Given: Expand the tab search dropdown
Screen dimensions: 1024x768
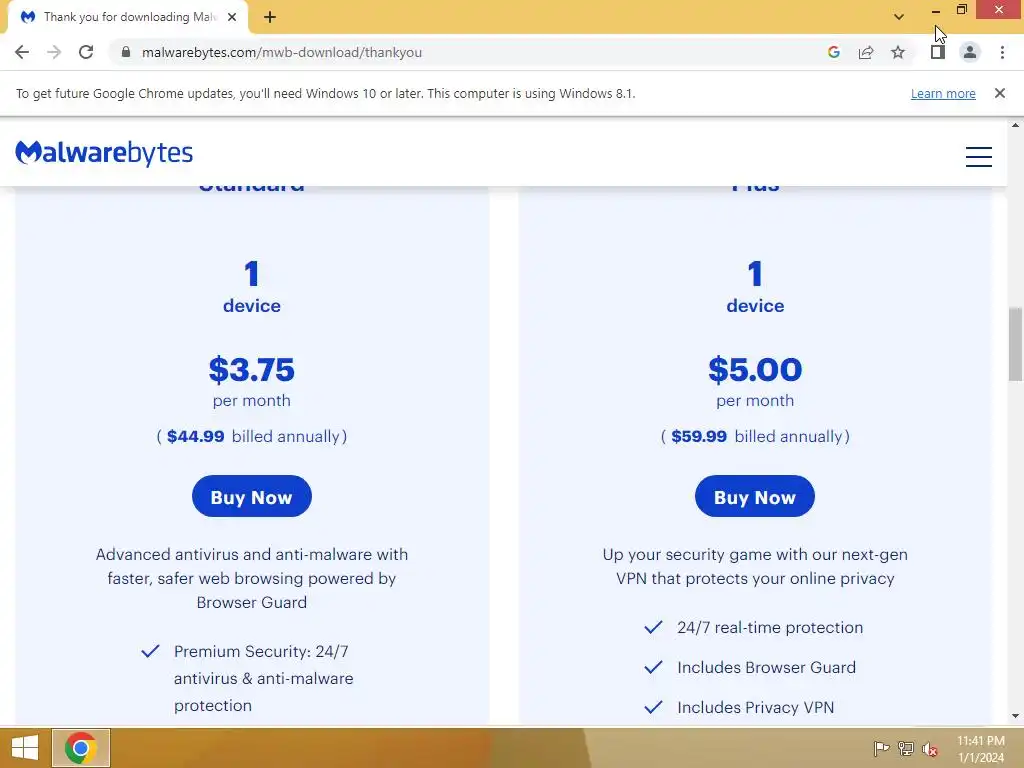Looking at the screenshot, I should tap(899, 17).
